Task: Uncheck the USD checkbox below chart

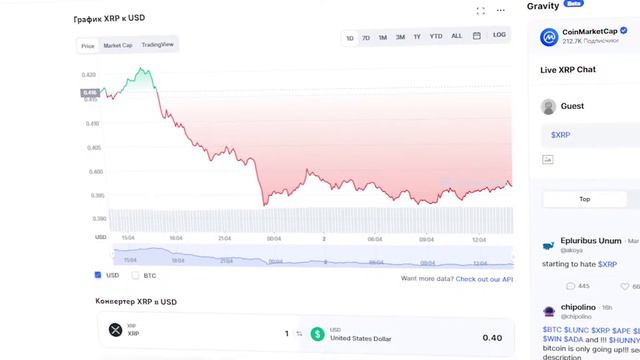Action: coord(98,275)
